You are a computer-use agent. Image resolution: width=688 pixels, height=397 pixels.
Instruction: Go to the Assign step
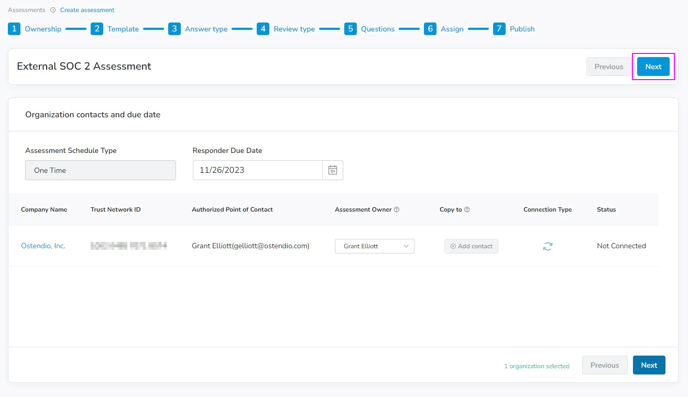pos(452,29)
